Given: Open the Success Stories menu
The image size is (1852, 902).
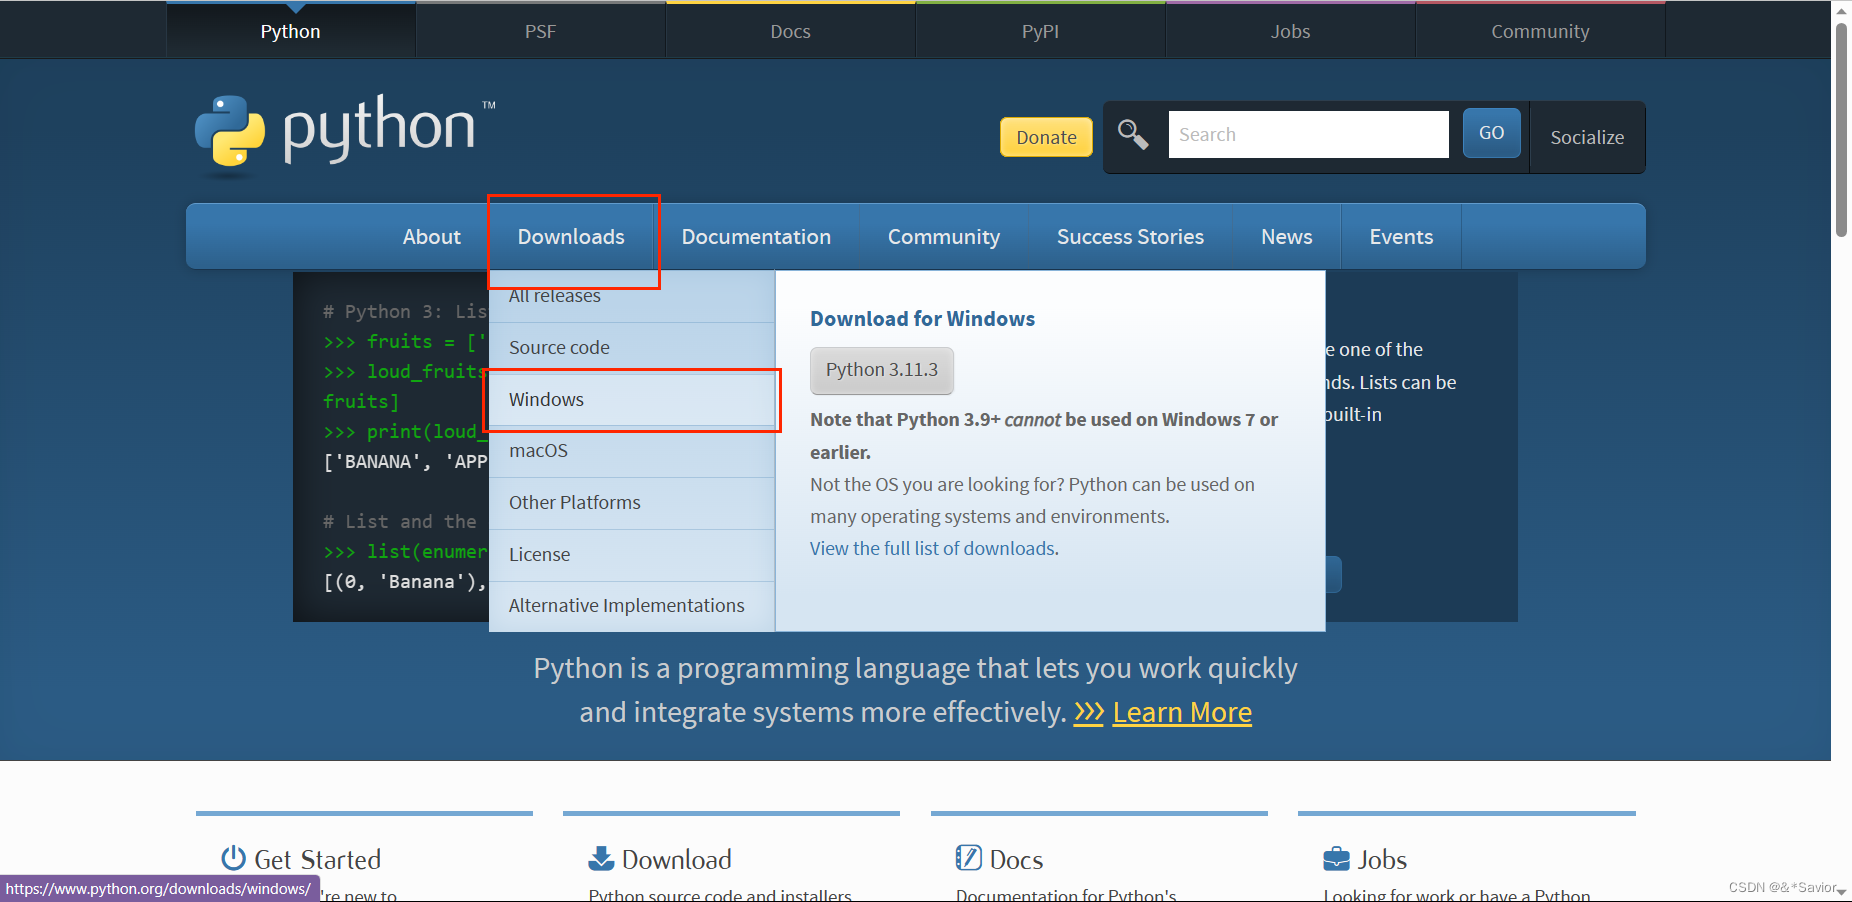Looking at the screenshot, I should pyautogui.click(x=1130, y=237).
